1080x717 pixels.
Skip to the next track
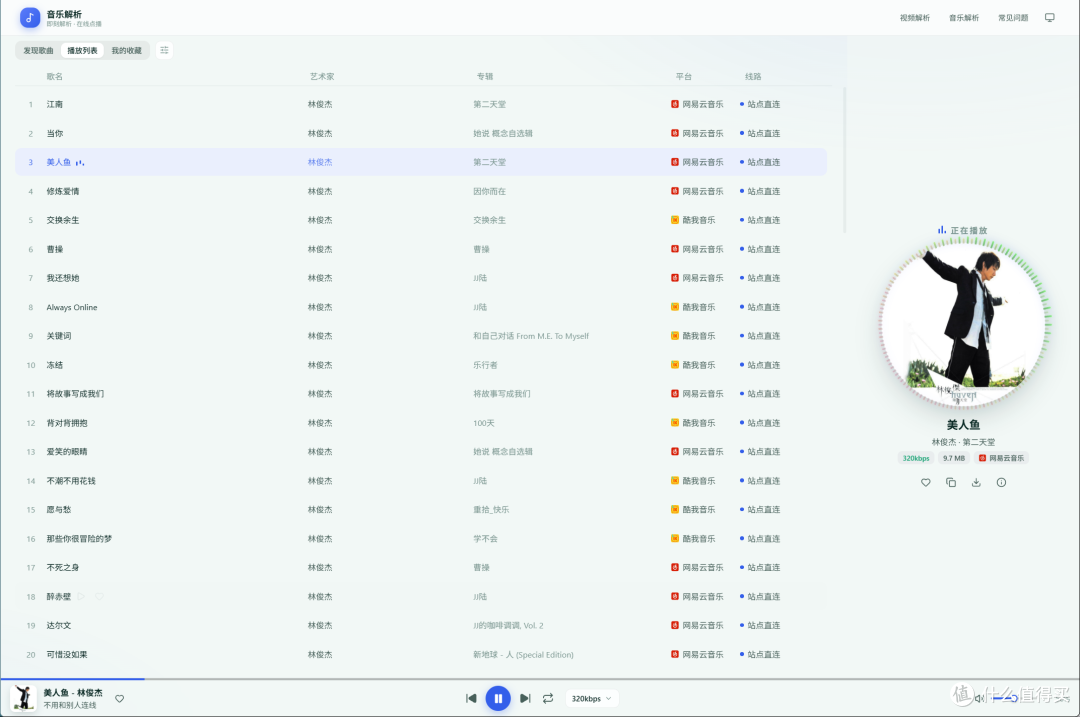pos(525,698)
